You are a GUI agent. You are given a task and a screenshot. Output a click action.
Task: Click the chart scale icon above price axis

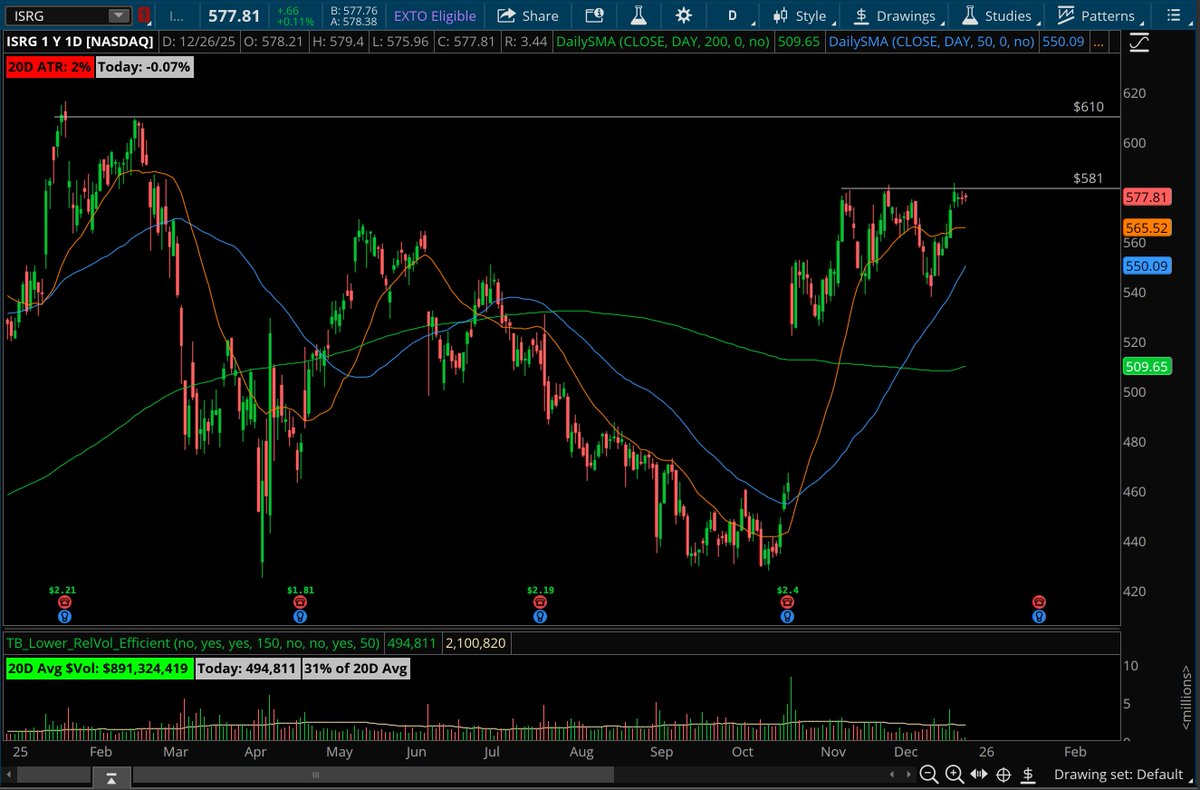[1139, 44]
